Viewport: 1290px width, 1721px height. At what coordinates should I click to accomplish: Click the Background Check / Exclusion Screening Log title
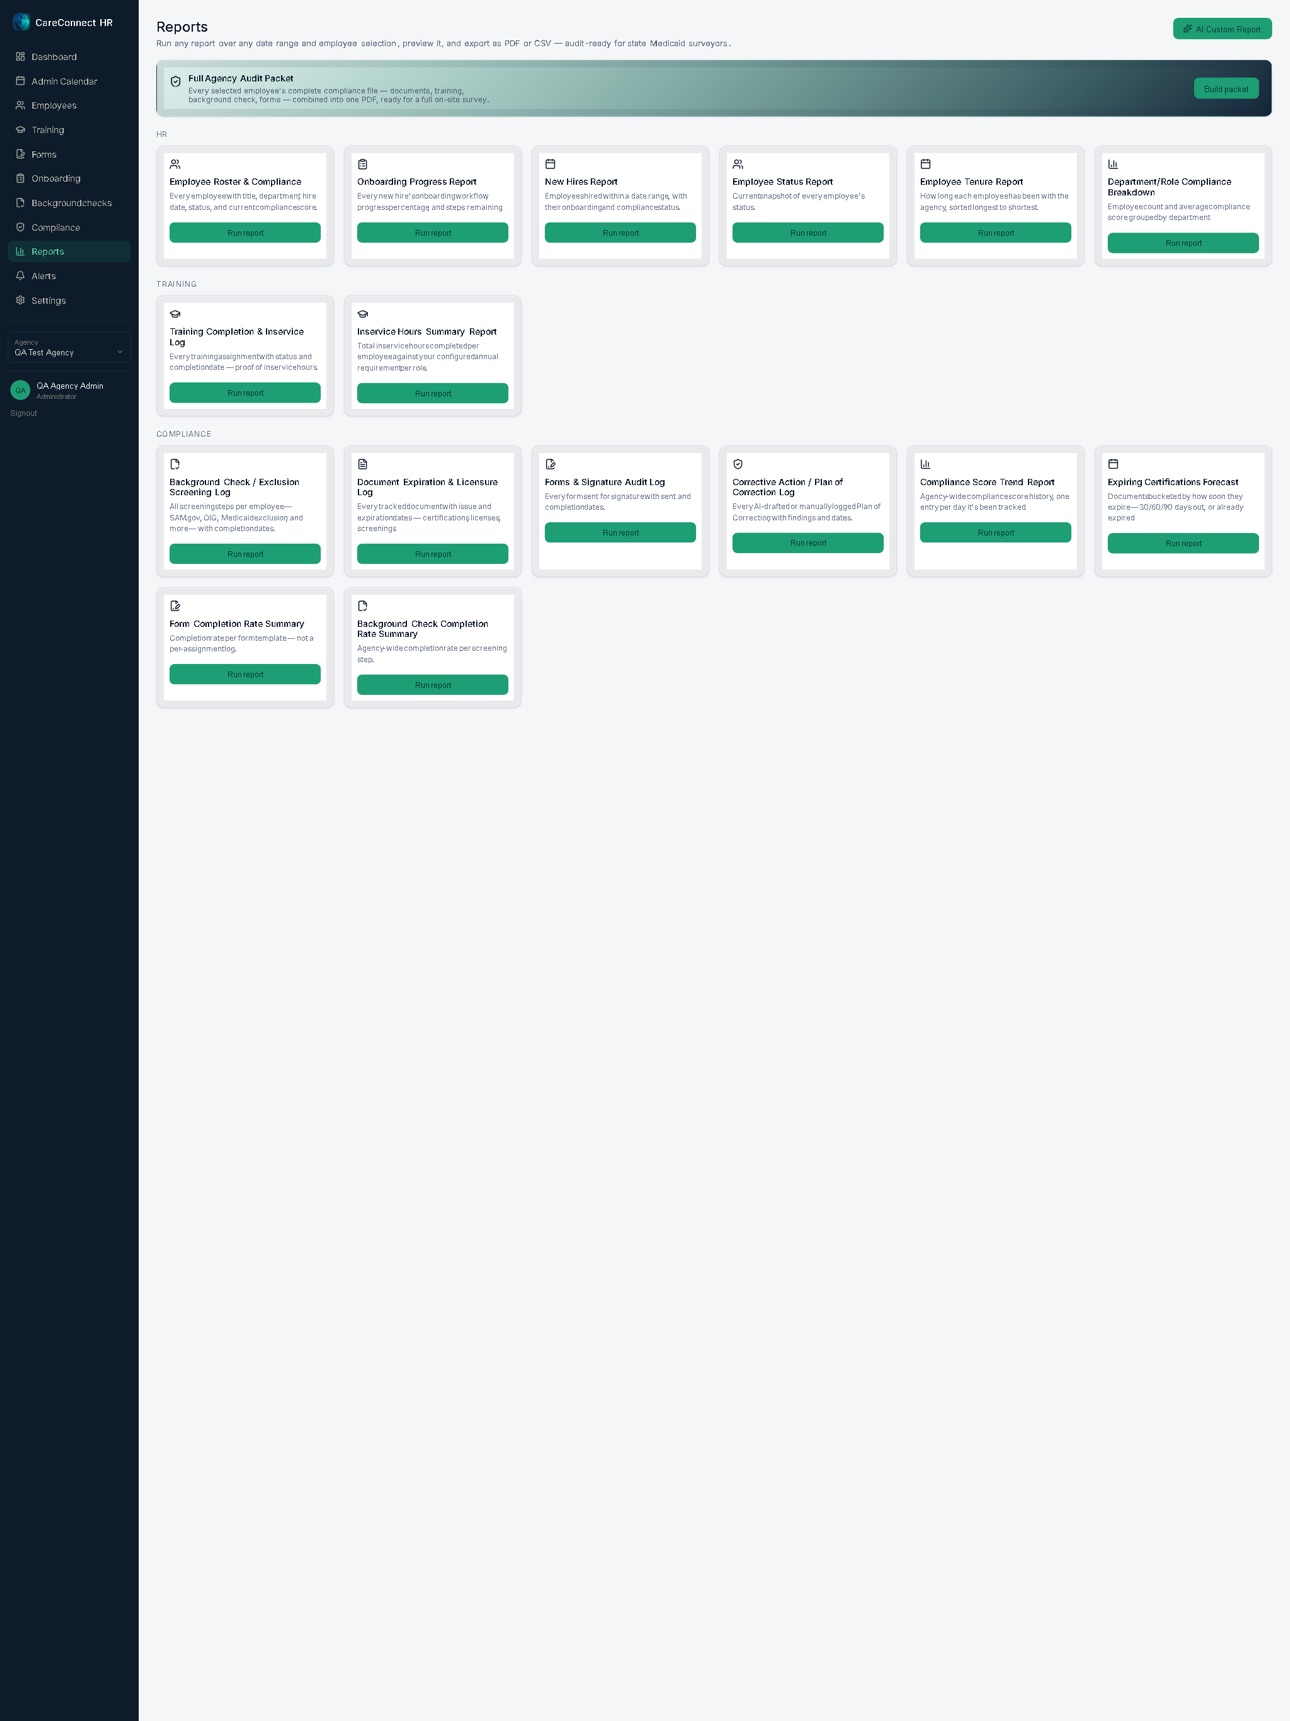coord(235,487)
